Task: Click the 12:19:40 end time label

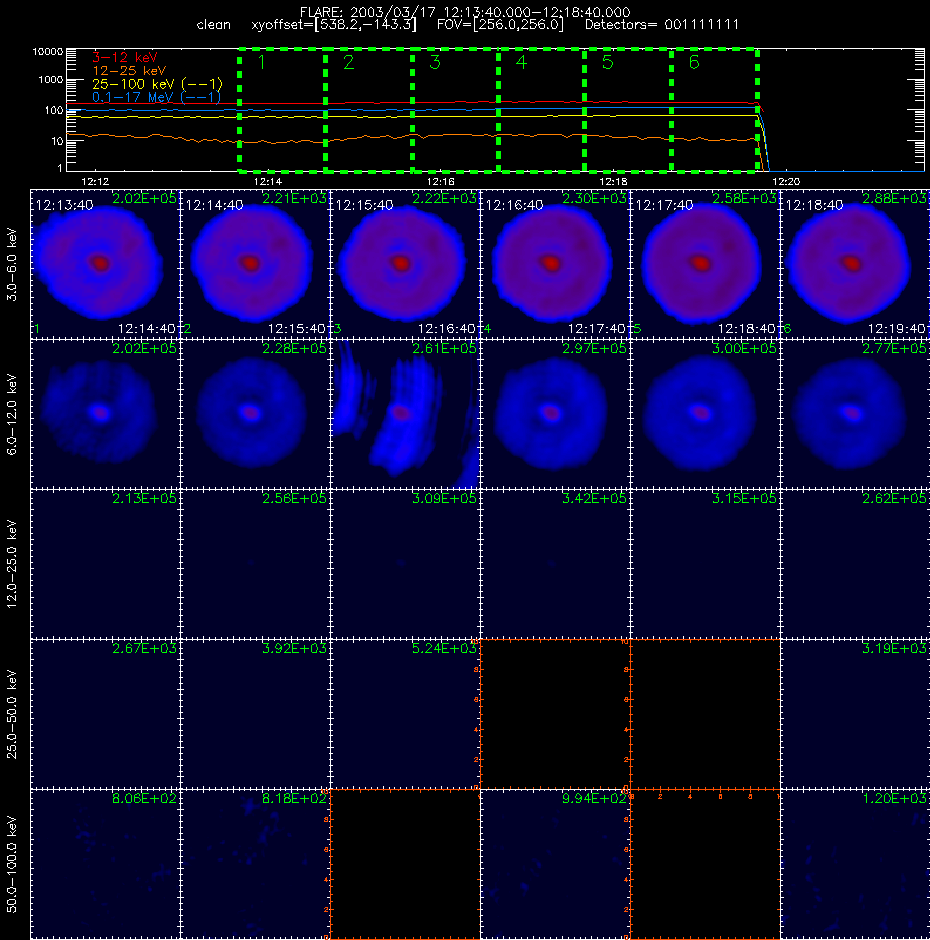Action: (896, 329)
